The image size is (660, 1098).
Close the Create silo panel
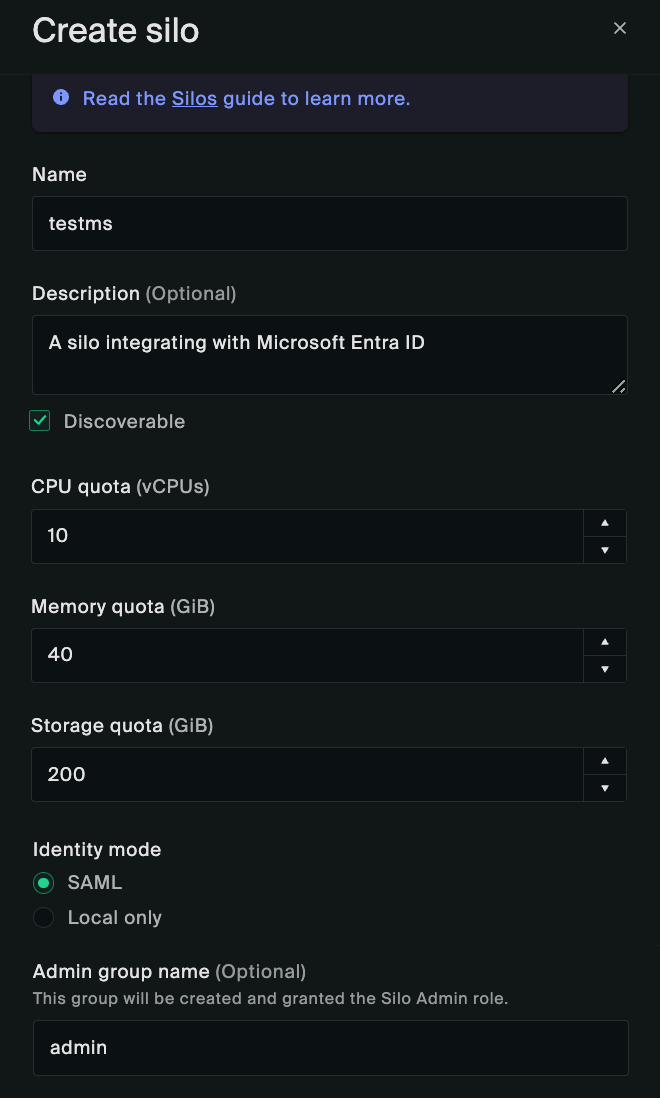click(x=620, y=29)
